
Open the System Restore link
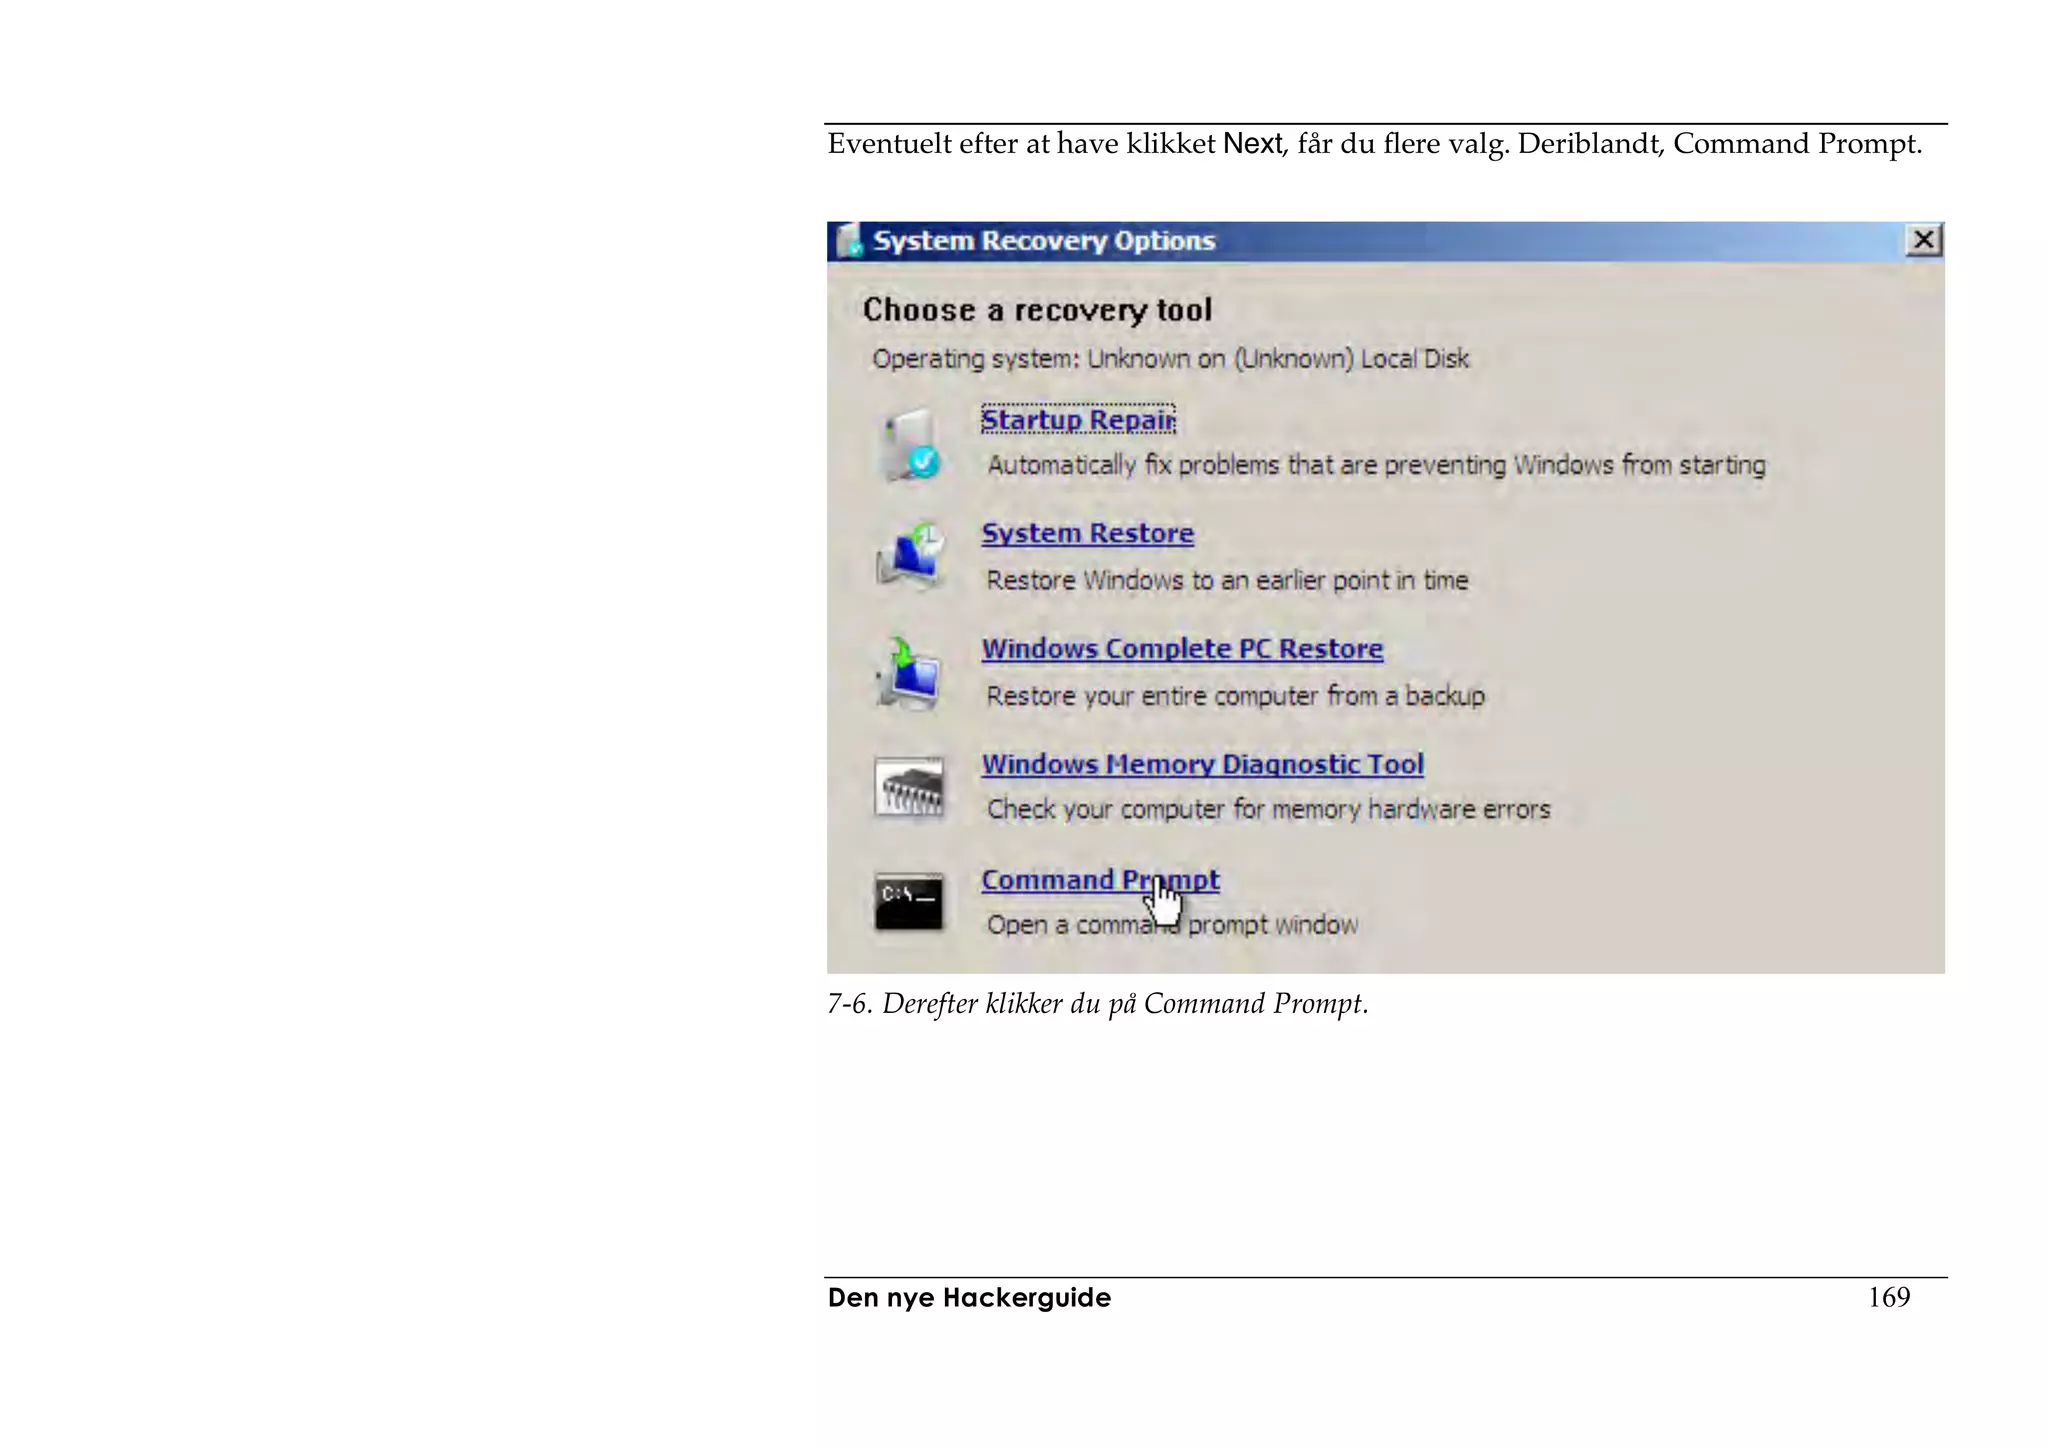[1087, 534]
